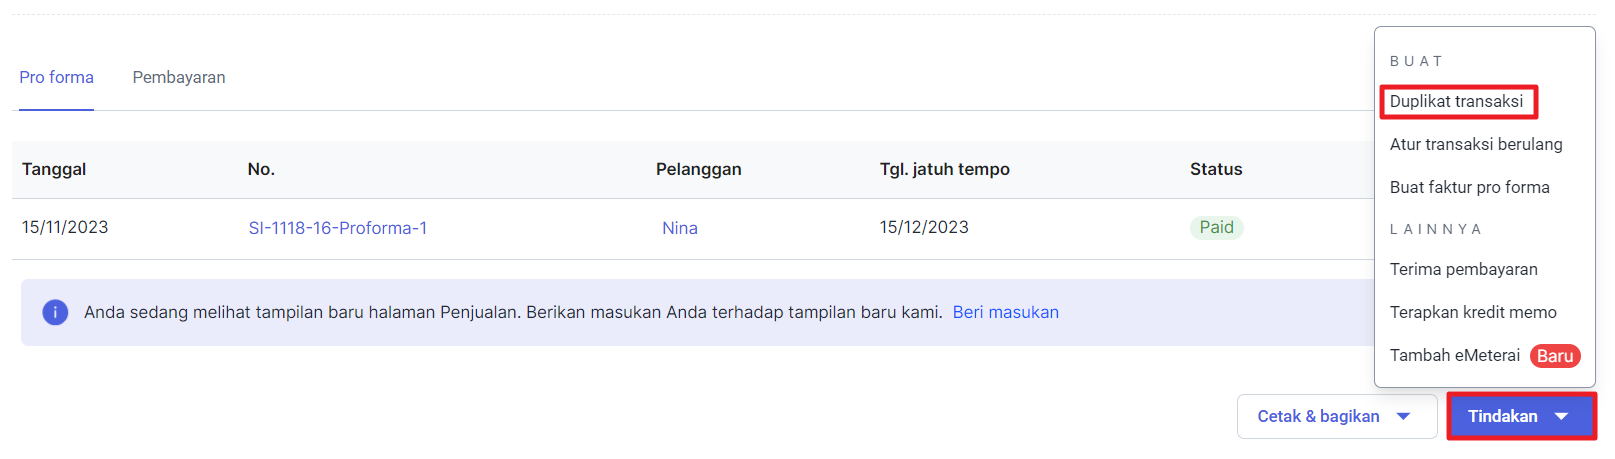Click the blue info icon in banner
Image resolution: width=1615 pixels, height=459 pixels.
point(55,312)
